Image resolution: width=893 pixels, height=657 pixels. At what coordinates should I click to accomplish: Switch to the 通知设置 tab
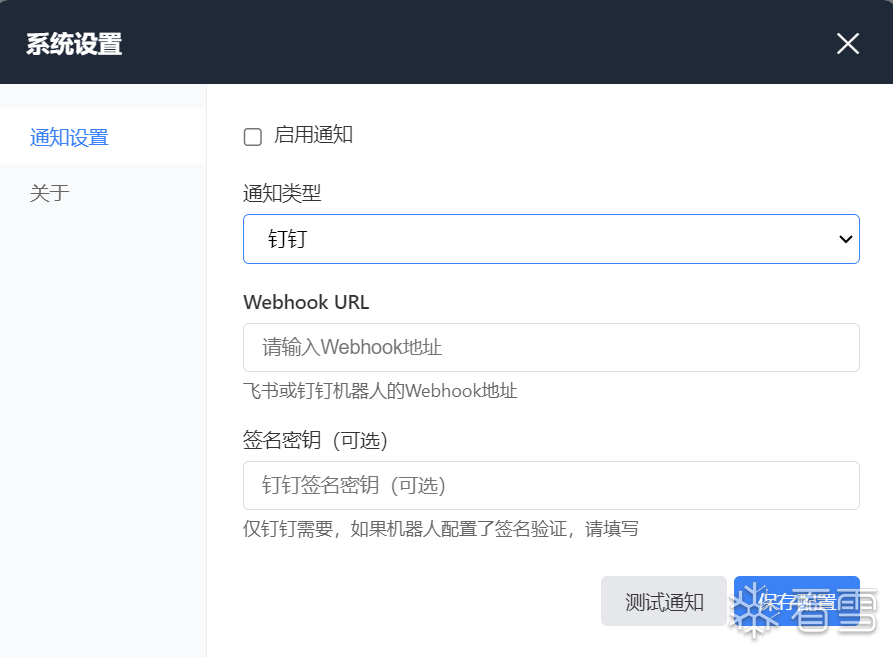[70, 137]
